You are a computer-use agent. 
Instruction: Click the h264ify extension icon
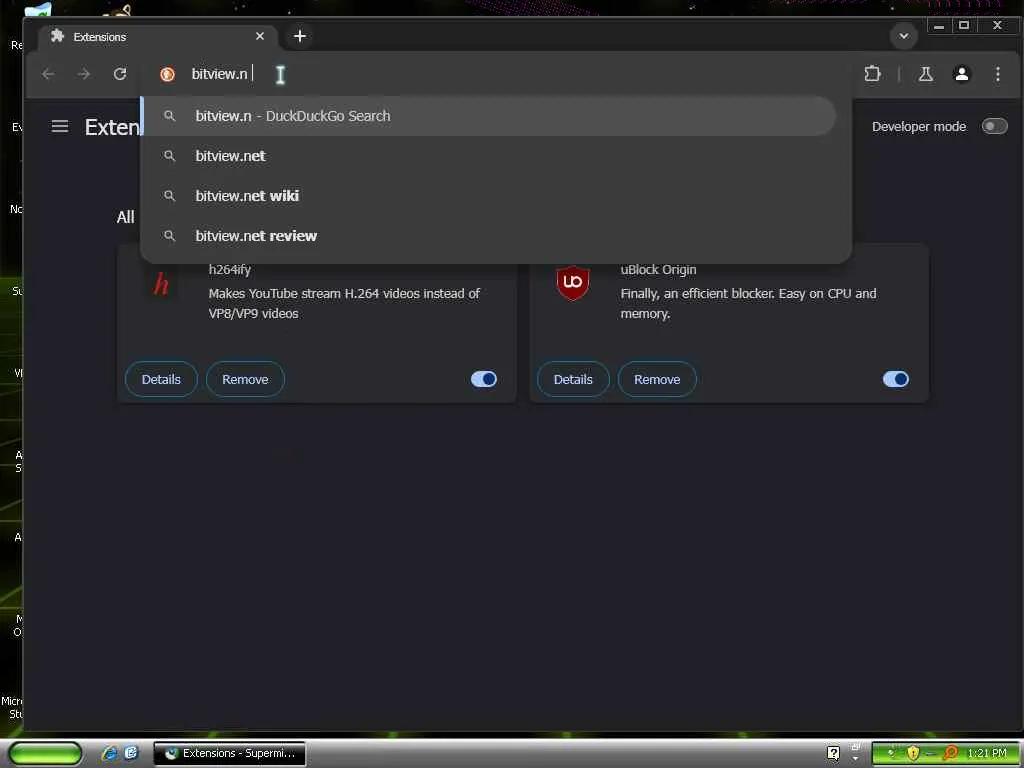[x=161, y=283]
